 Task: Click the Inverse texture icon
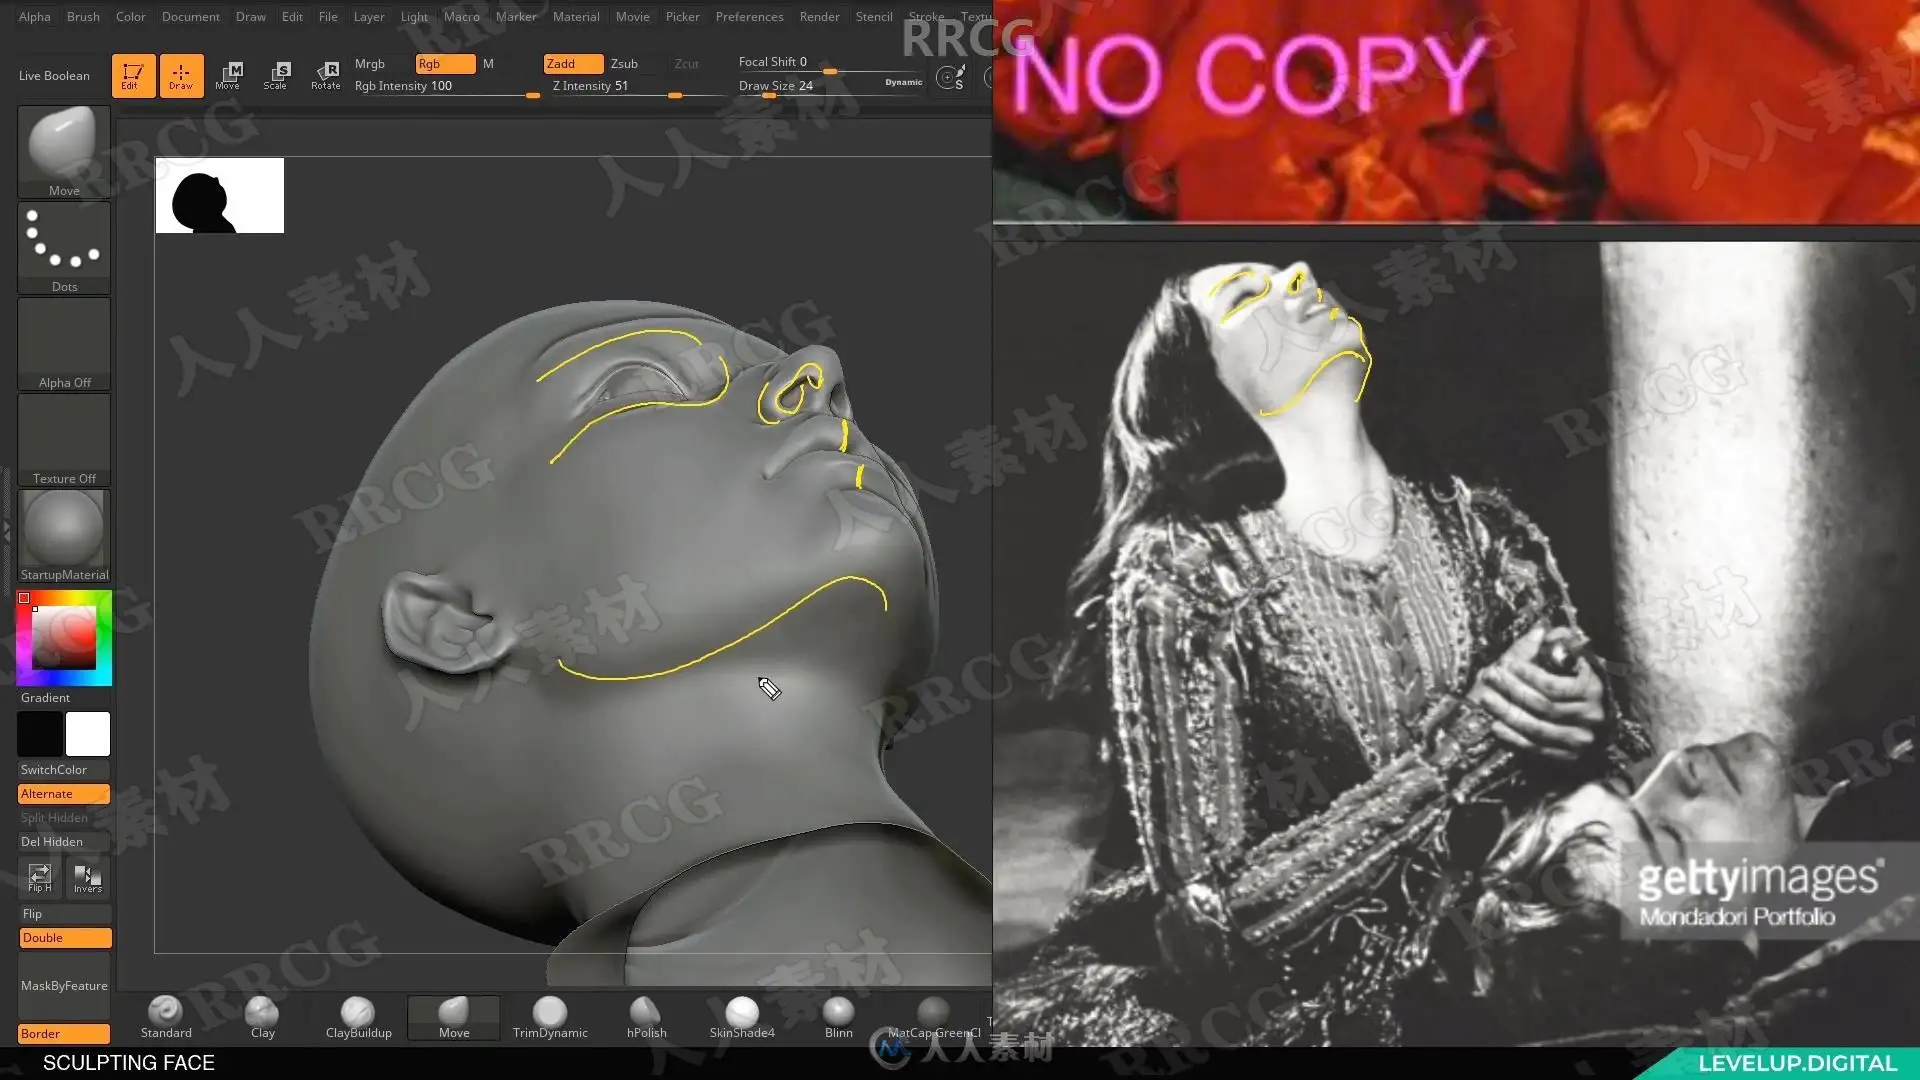point(87,878)
